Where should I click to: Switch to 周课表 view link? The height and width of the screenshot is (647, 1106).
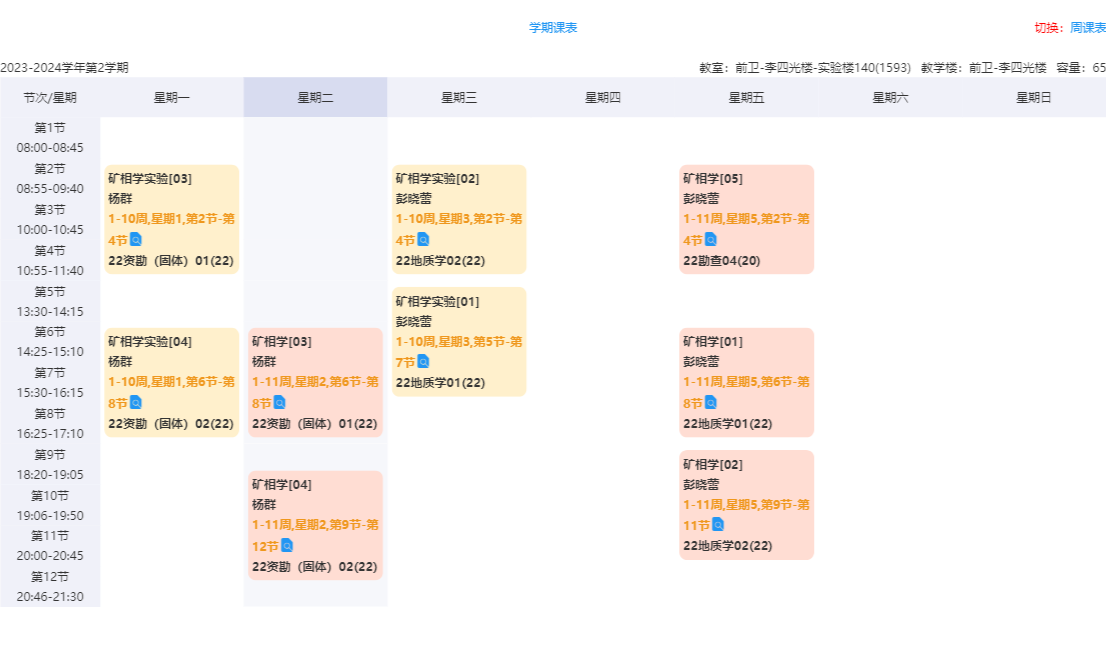click(x=1087, y=28)
